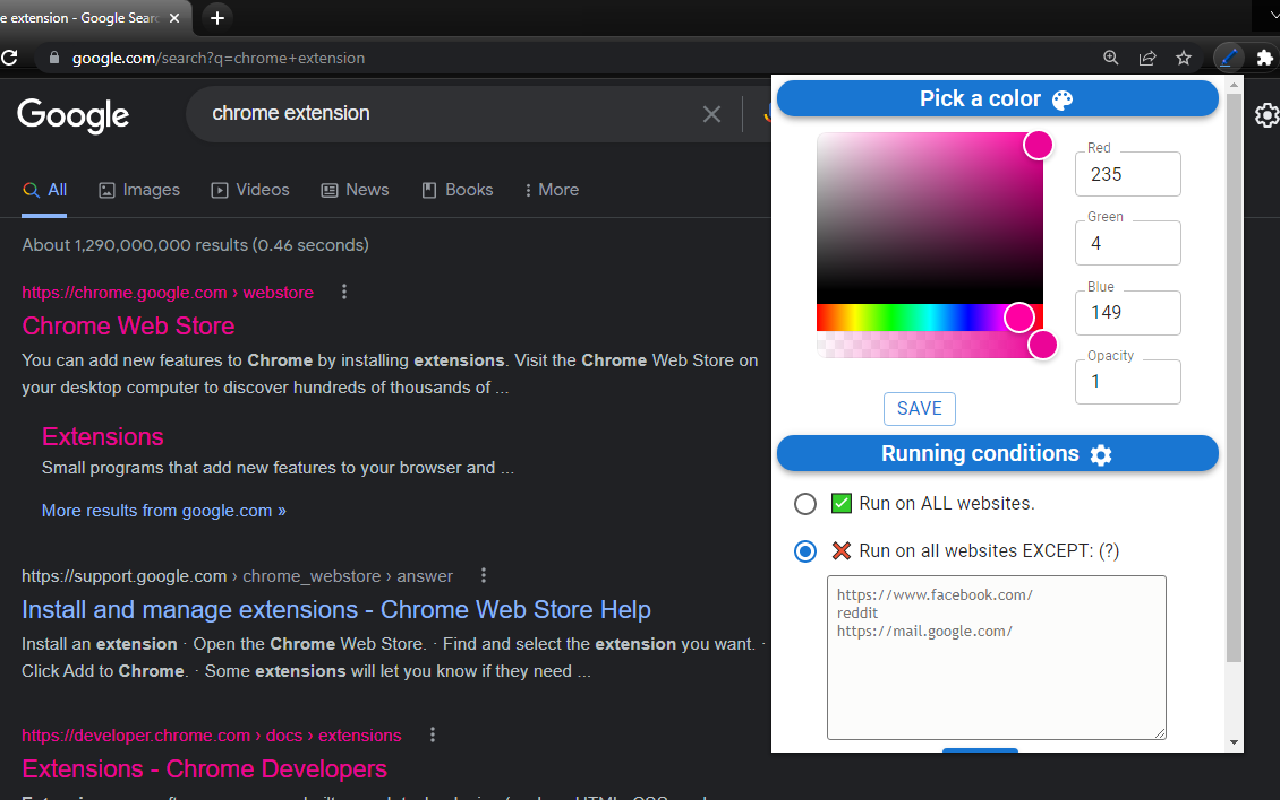Viewport: 1280px width, 800px height.
Task: Switch to the News search tab
Action: point(355,190)
